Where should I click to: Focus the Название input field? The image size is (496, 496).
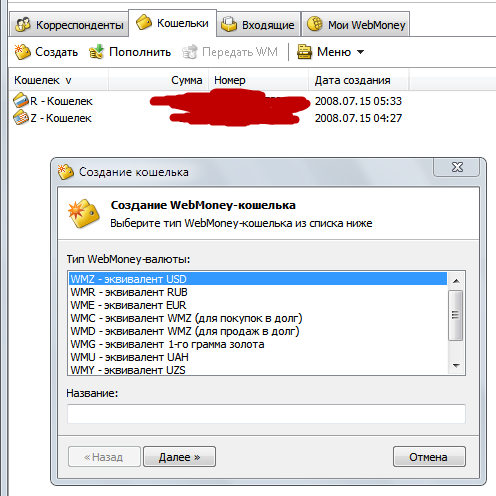pos(266,414)
